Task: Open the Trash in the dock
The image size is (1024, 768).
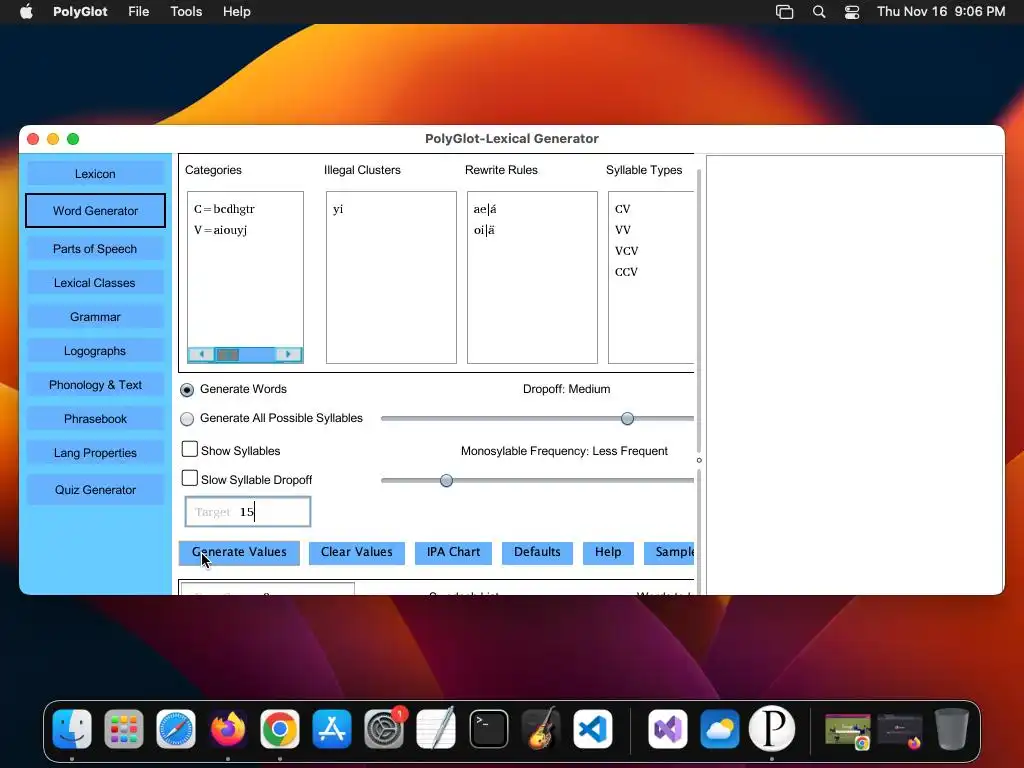Action: pyautogui.click(x=952, y=729)
